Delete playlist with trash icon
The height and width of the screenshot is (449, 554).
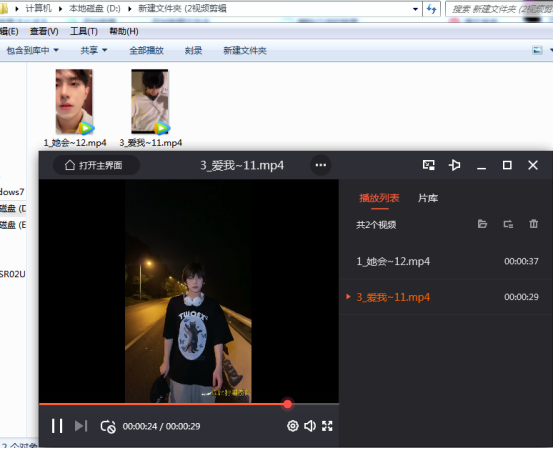pyautogui.click(x=534, y=224)
